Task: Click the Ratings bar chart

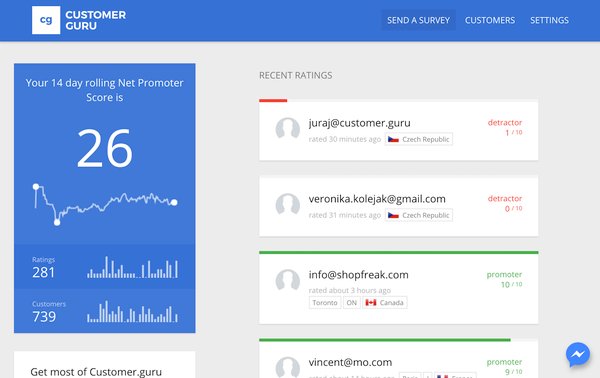Action: pyautogui.click(x=132, y=267)
